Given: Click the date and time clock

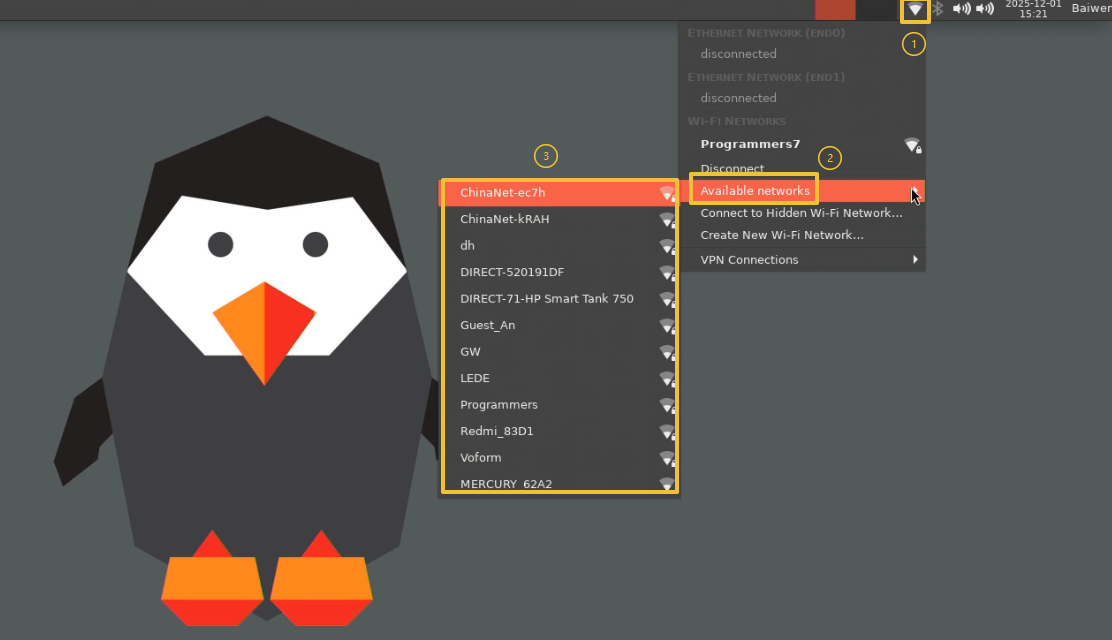Looking at the screenshot, I should click(1033, 9).
